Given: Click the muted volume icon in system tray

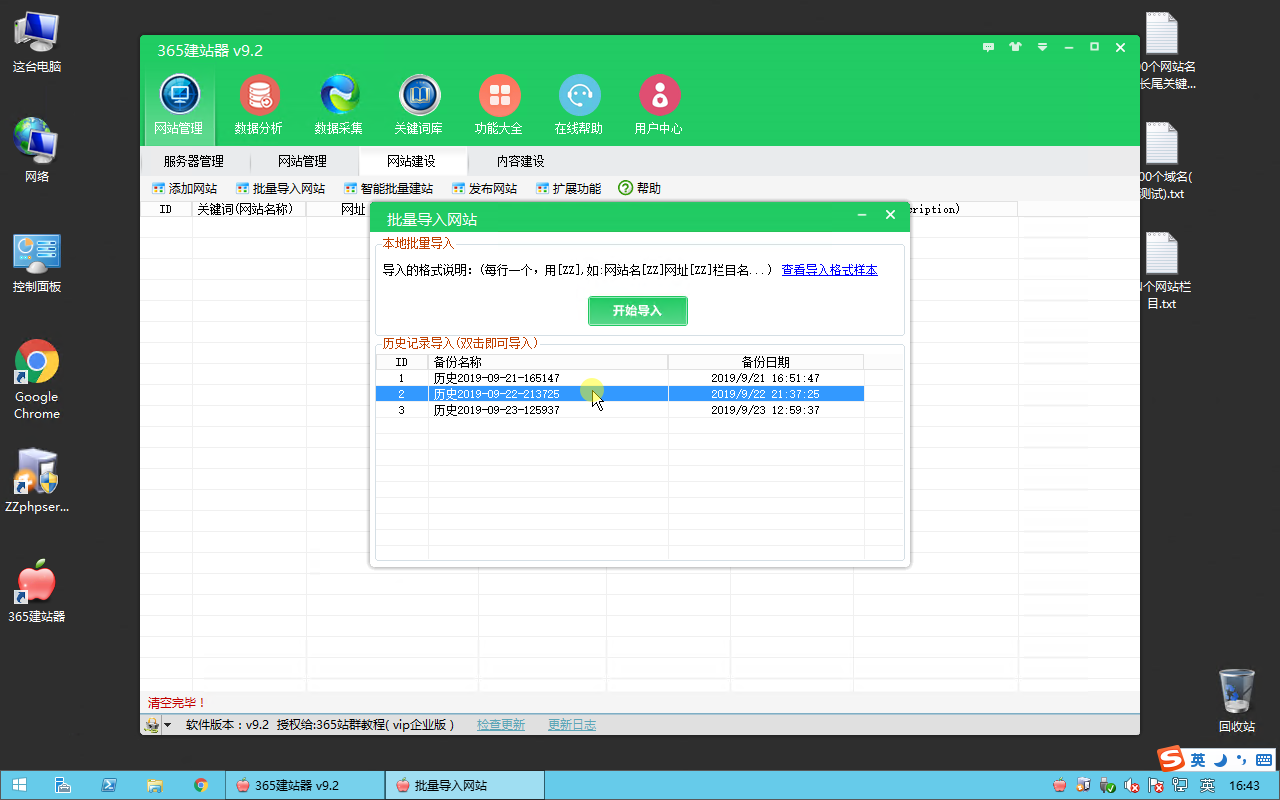Looking at the screenshot, I should [1132, 785].
